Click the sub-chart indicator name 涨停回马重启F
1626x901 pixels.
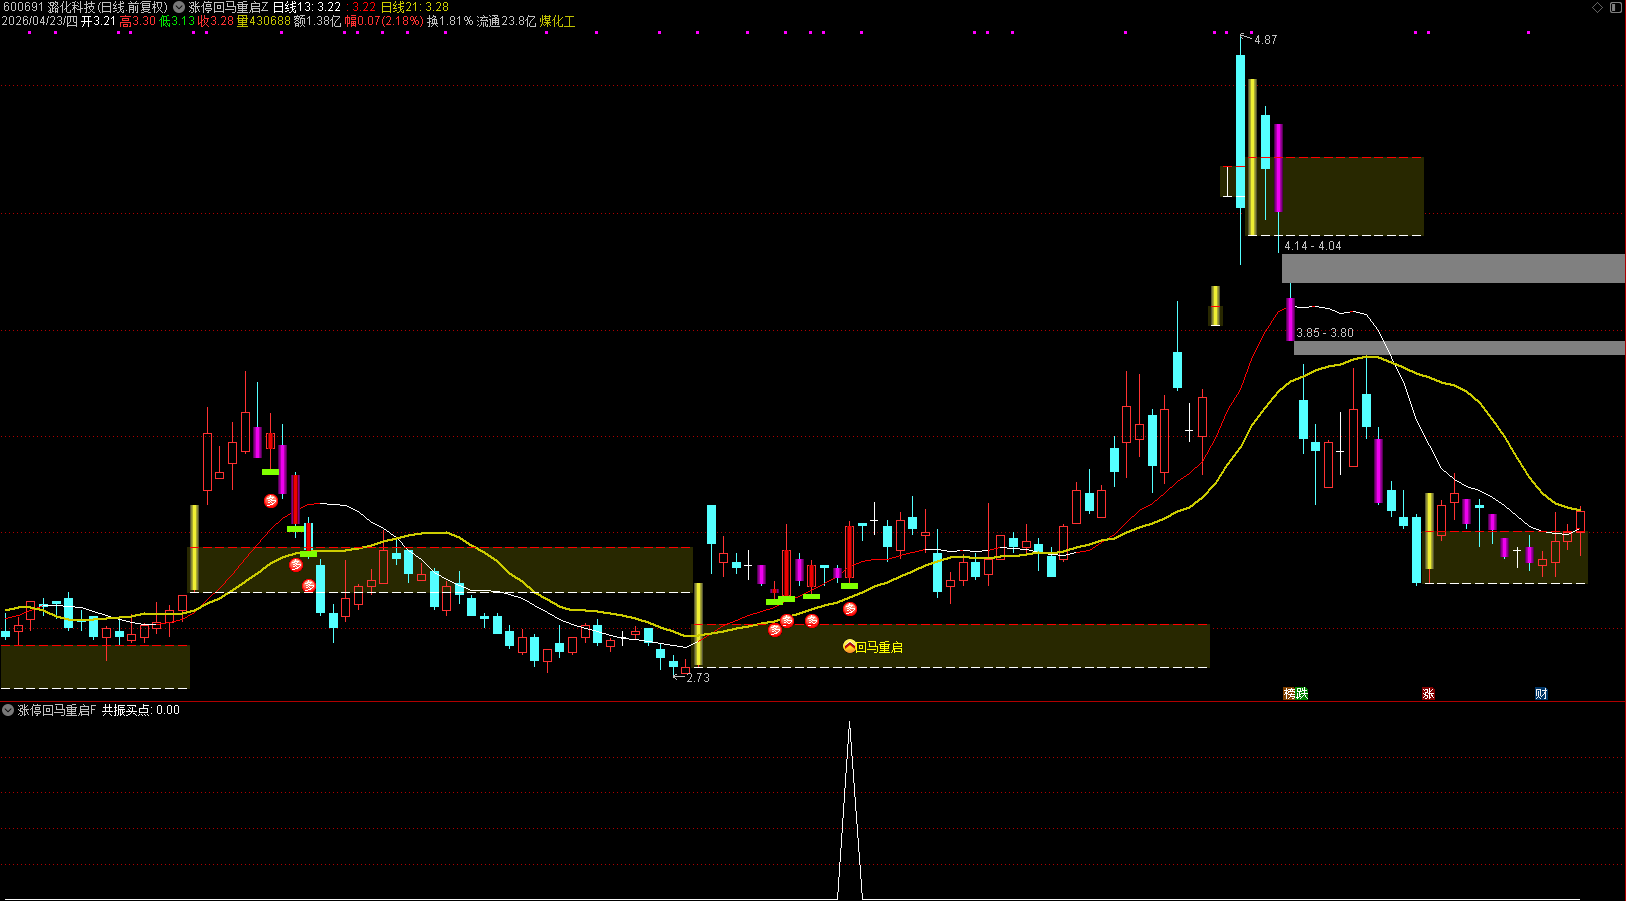coord(57,710)
